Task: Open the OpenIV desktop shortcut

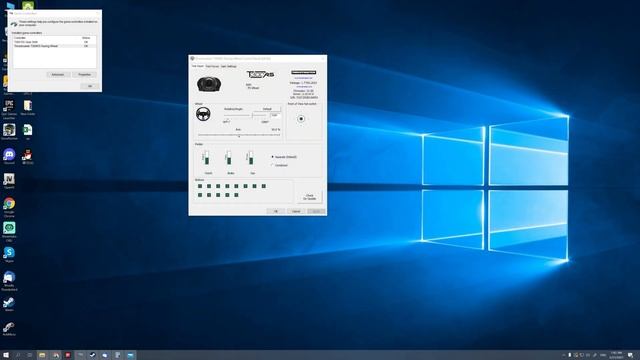Action: point(9,180)
